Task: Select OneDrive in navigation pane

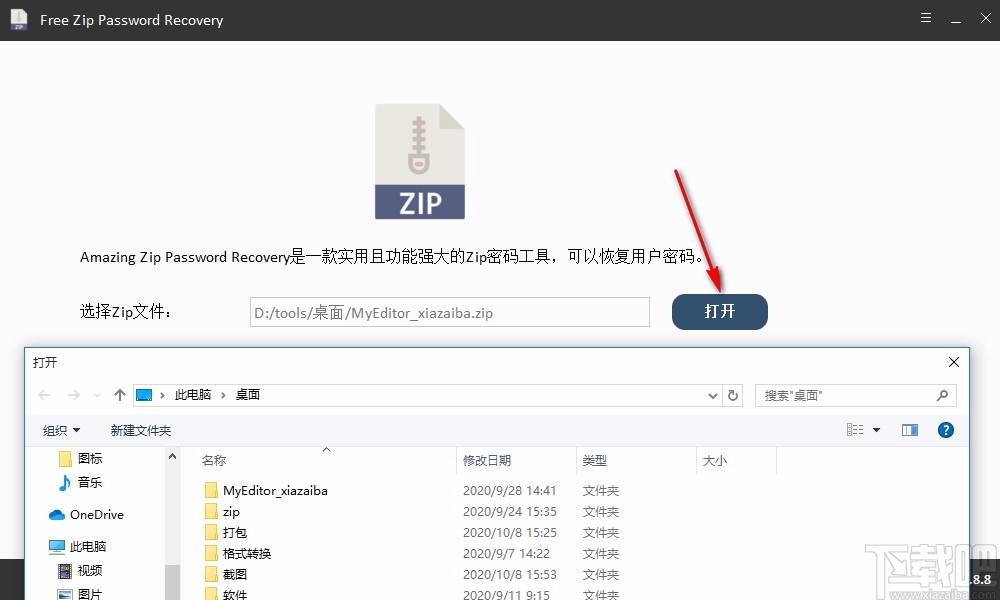Action: 96,515
